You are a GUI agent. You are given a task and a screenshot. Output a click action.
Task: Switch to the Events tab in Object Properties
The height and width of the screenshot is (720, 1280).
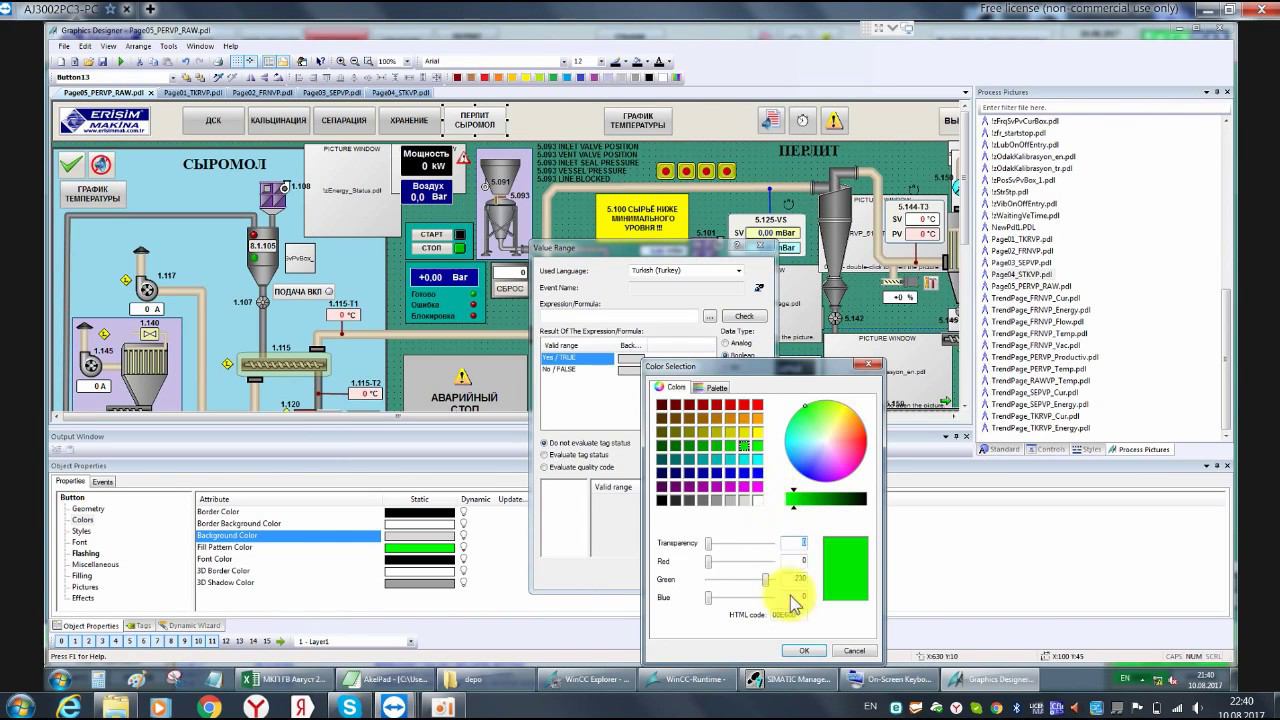click(103, 482)
